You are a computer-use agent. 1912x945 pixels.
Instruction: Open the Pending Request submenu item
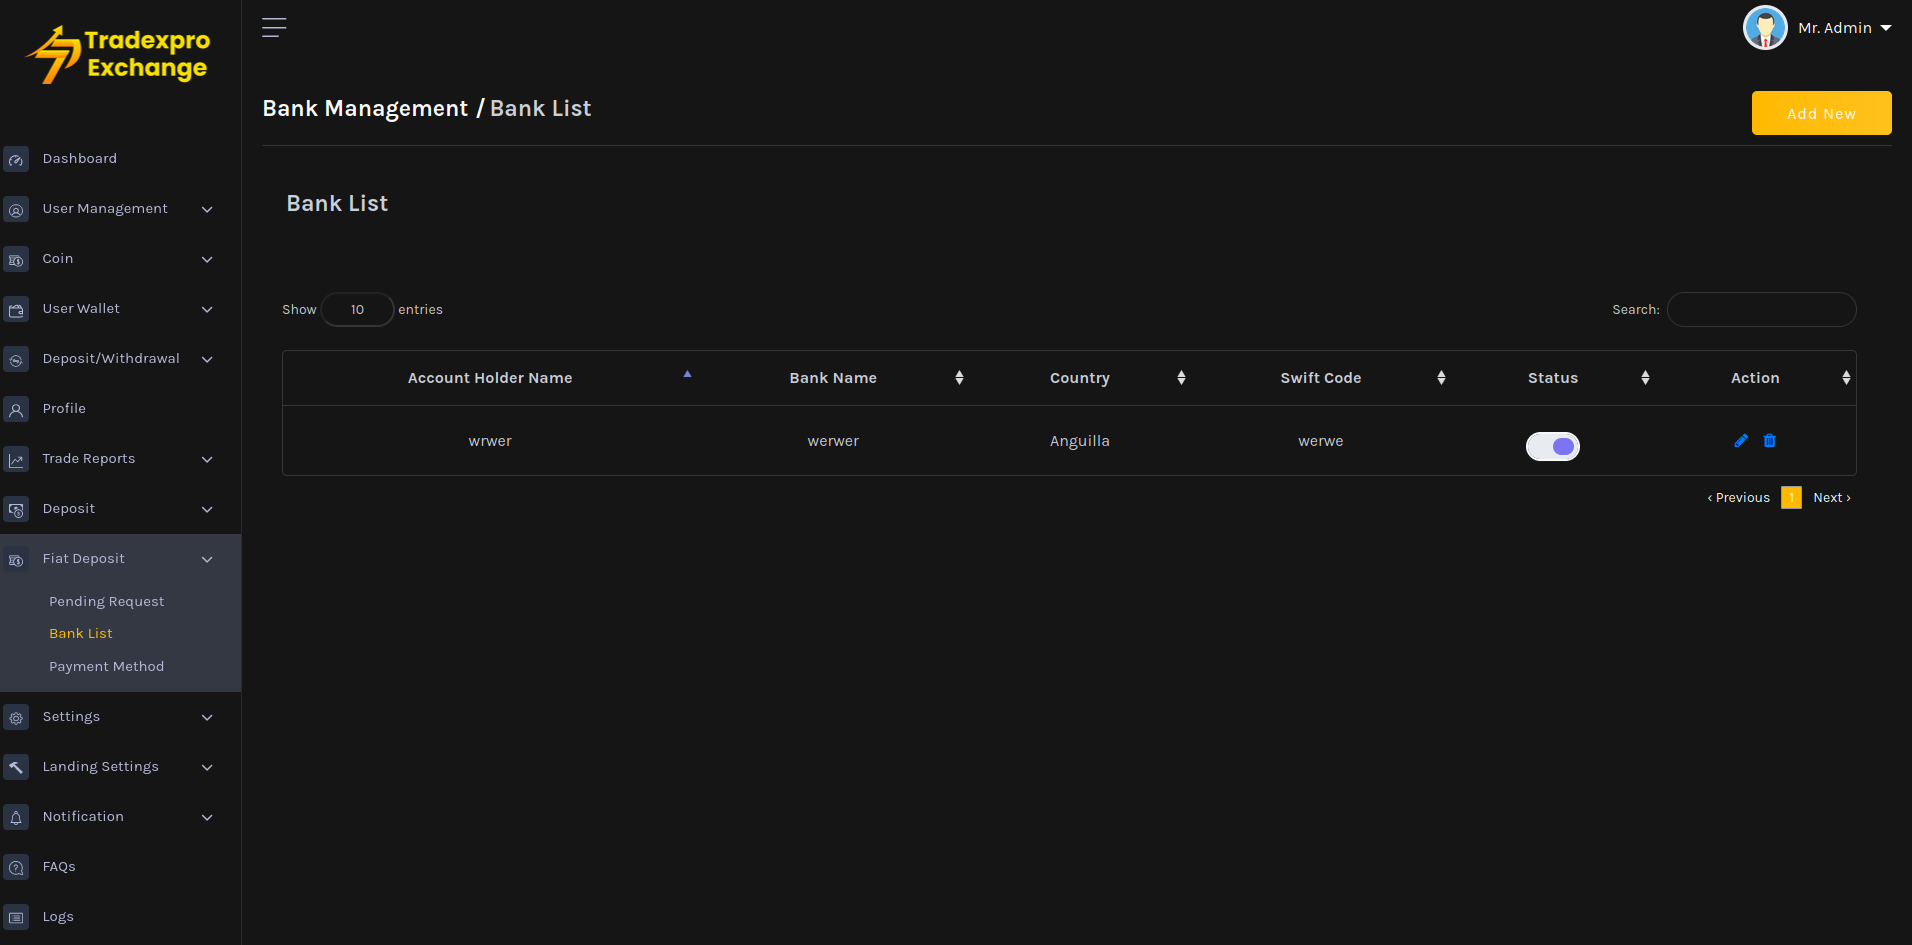106,602
